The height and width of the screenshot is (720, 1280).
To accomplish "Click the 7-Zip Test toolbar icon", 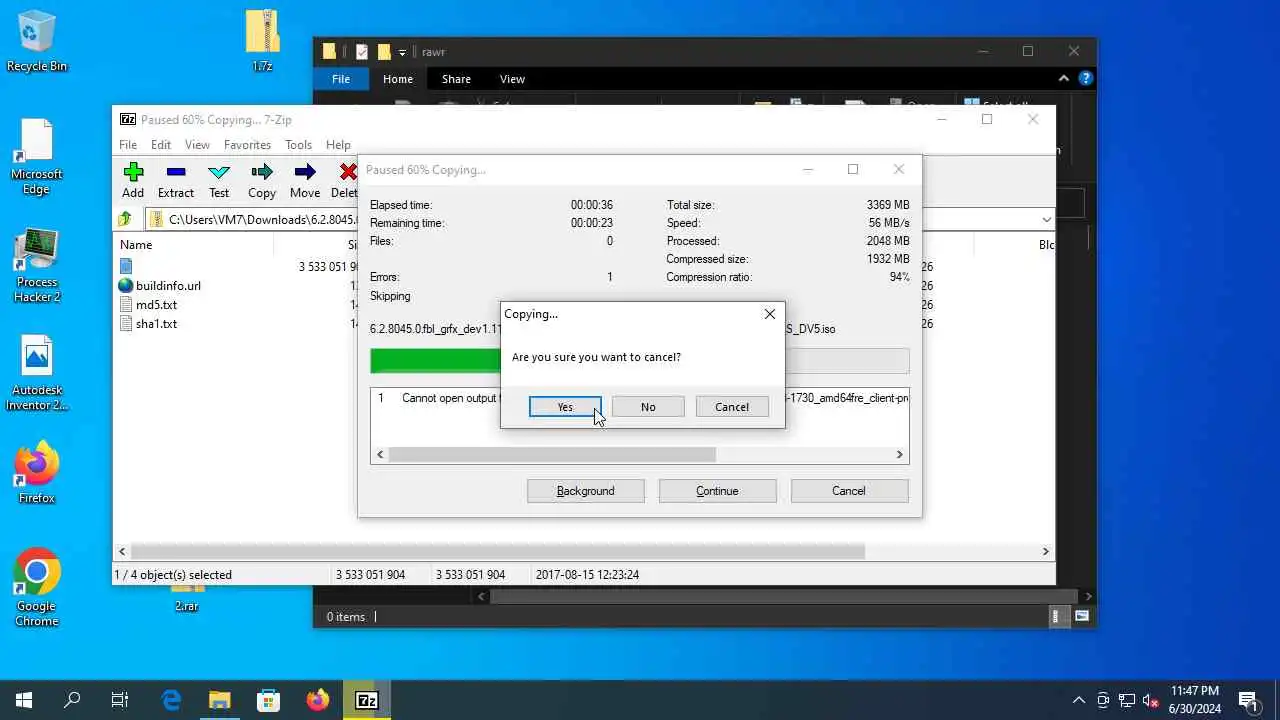I will [x=219, y=181].
